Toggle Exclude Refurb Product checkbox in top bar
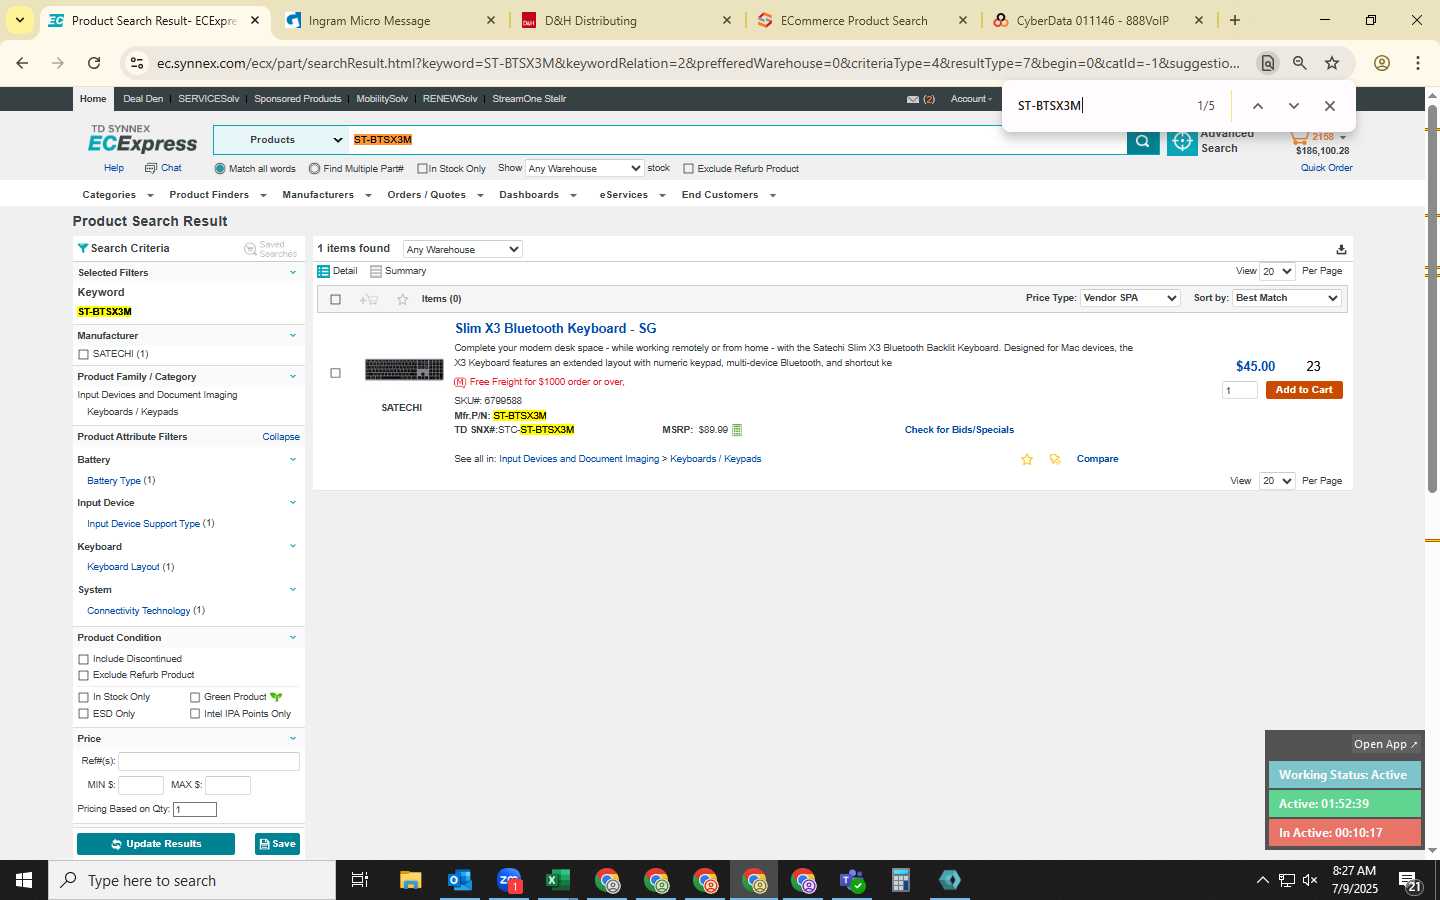 pos(688,169)
